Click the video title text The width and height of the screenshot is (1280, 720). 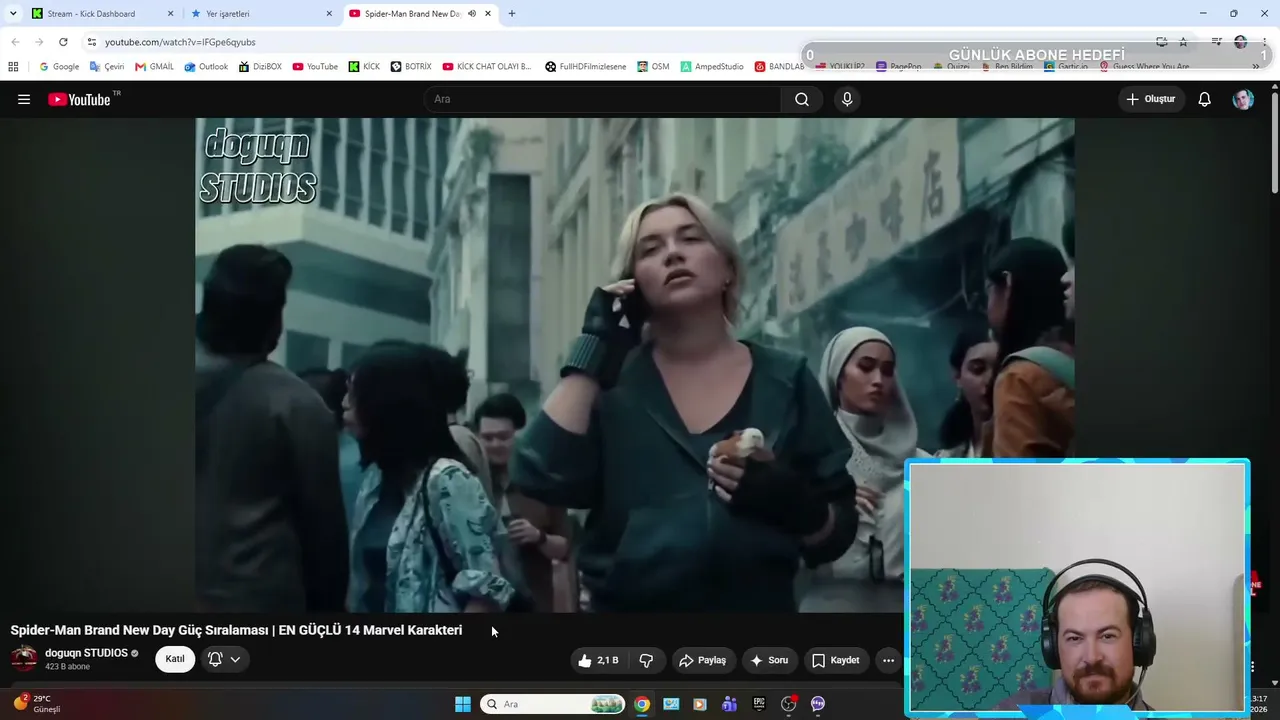[x=236, y=630]
